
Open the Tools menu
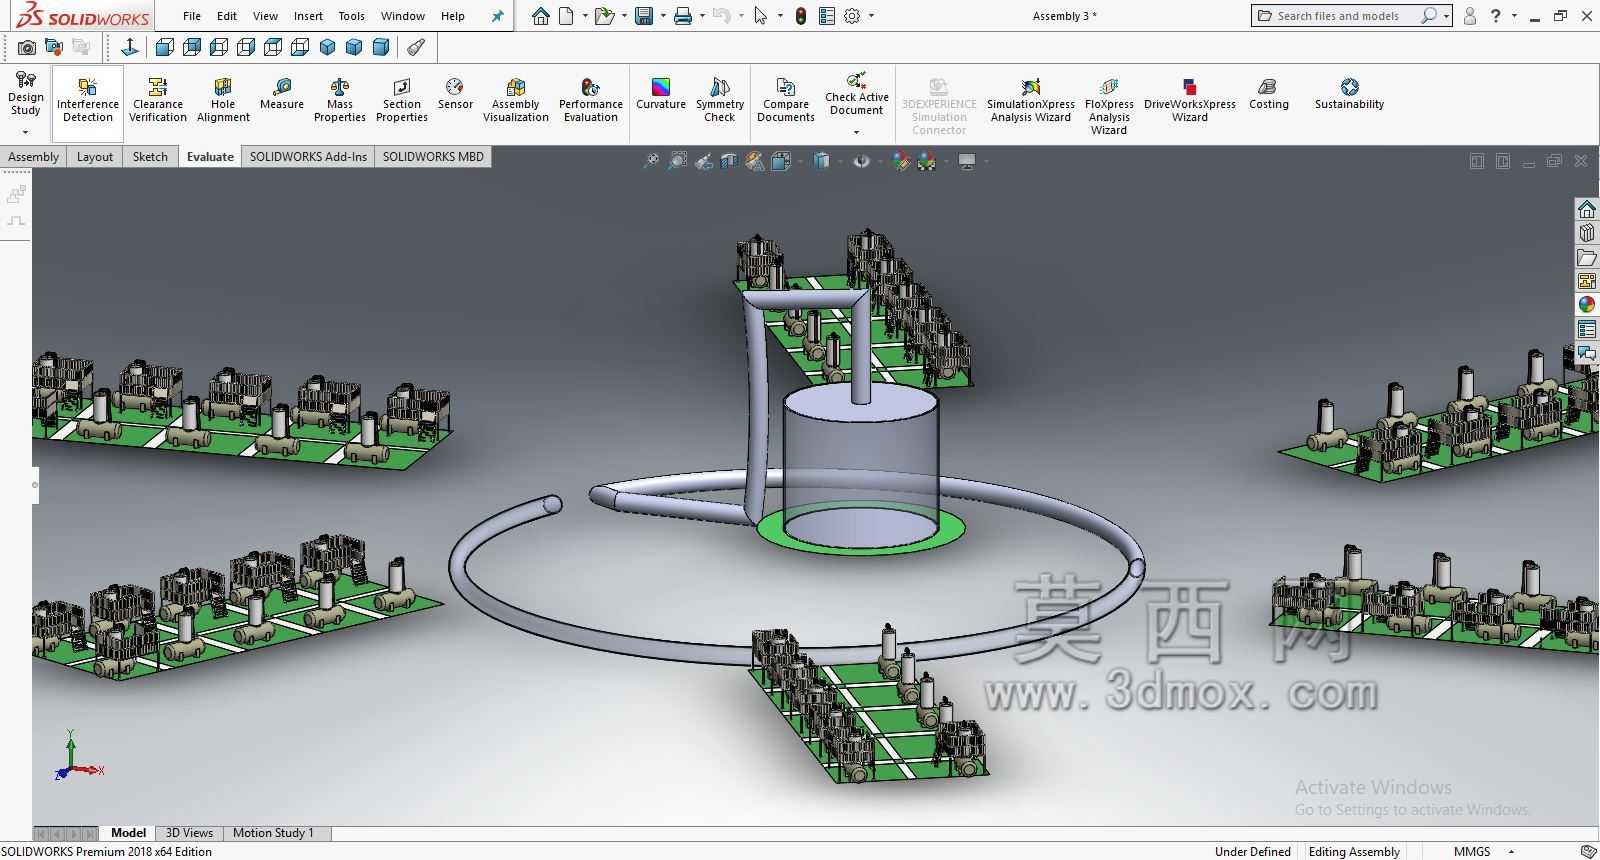click(x=352, y=16)
